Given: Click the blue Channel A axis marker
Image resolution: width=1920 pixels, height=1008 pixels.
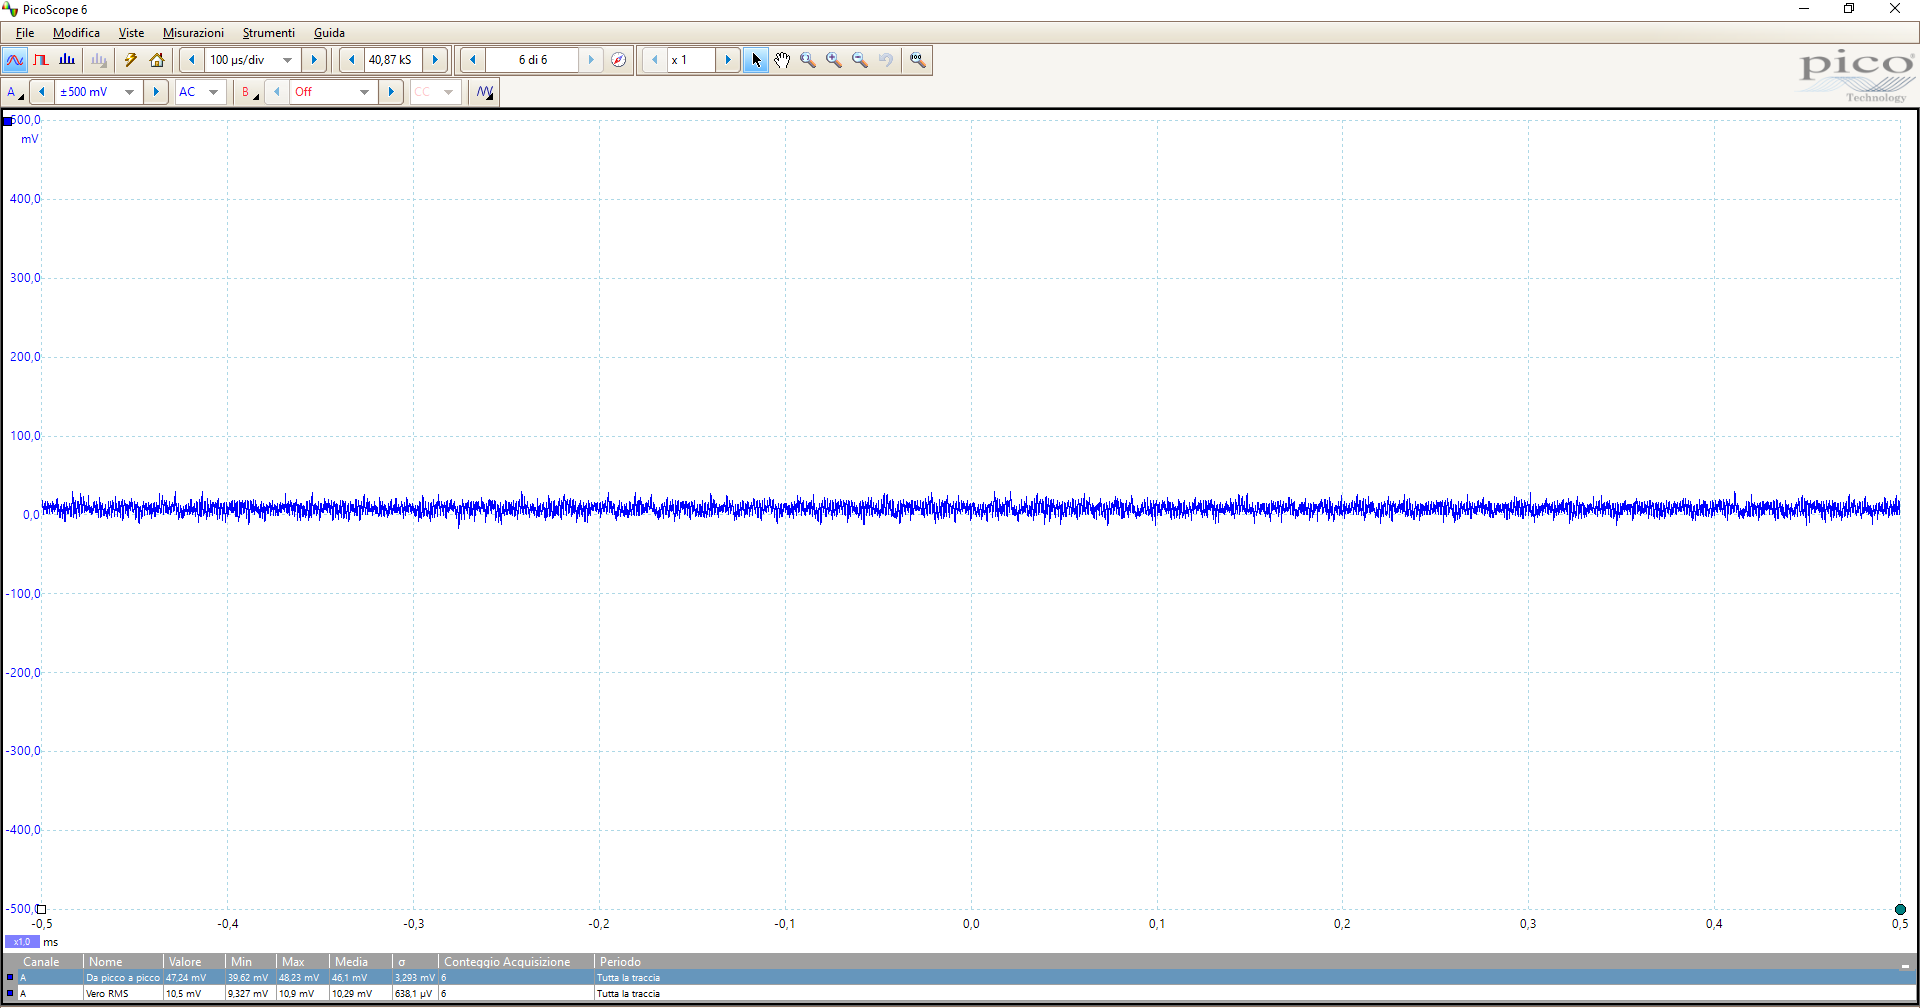Looking at the screenshot, I should coord(8,121).
